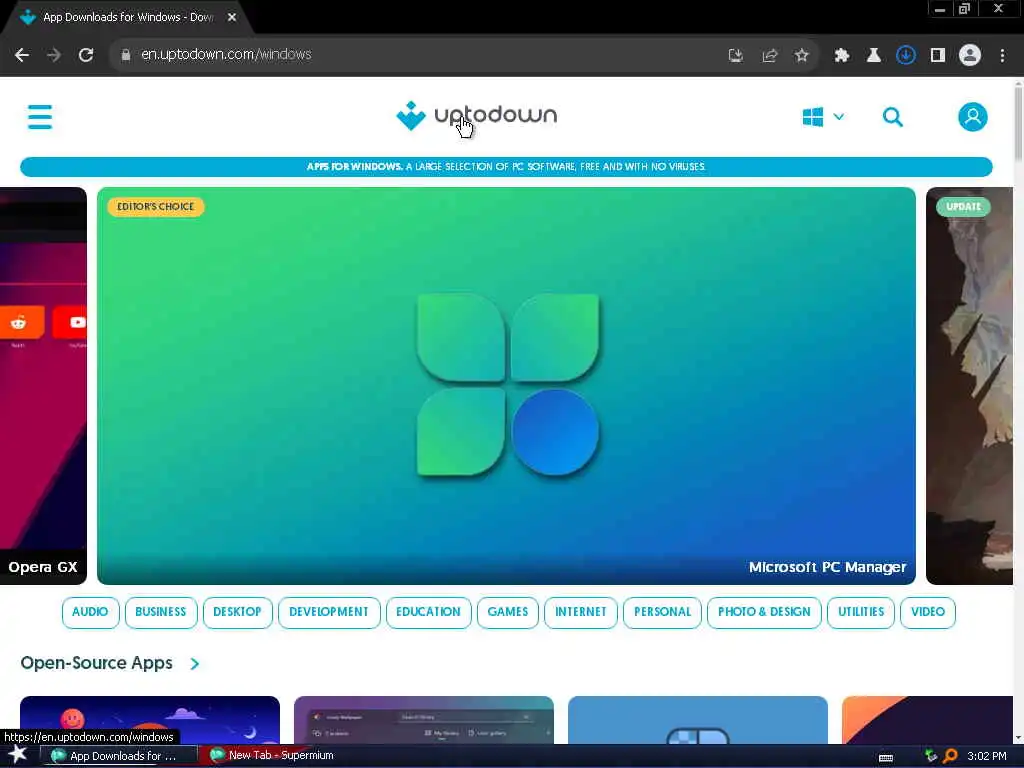
Task: Open the browser extensions puzzle icon
Action: point(842,56)
